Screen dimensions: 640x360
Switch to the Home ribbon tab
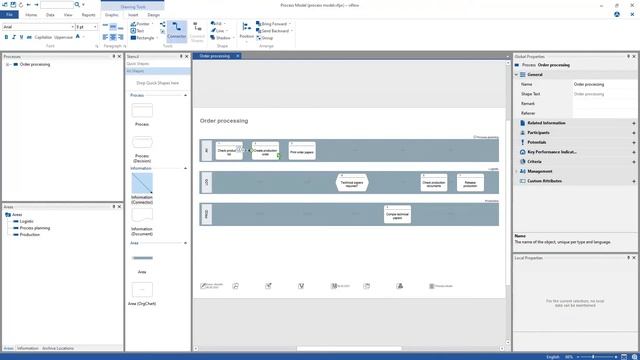tap(31, 15)
